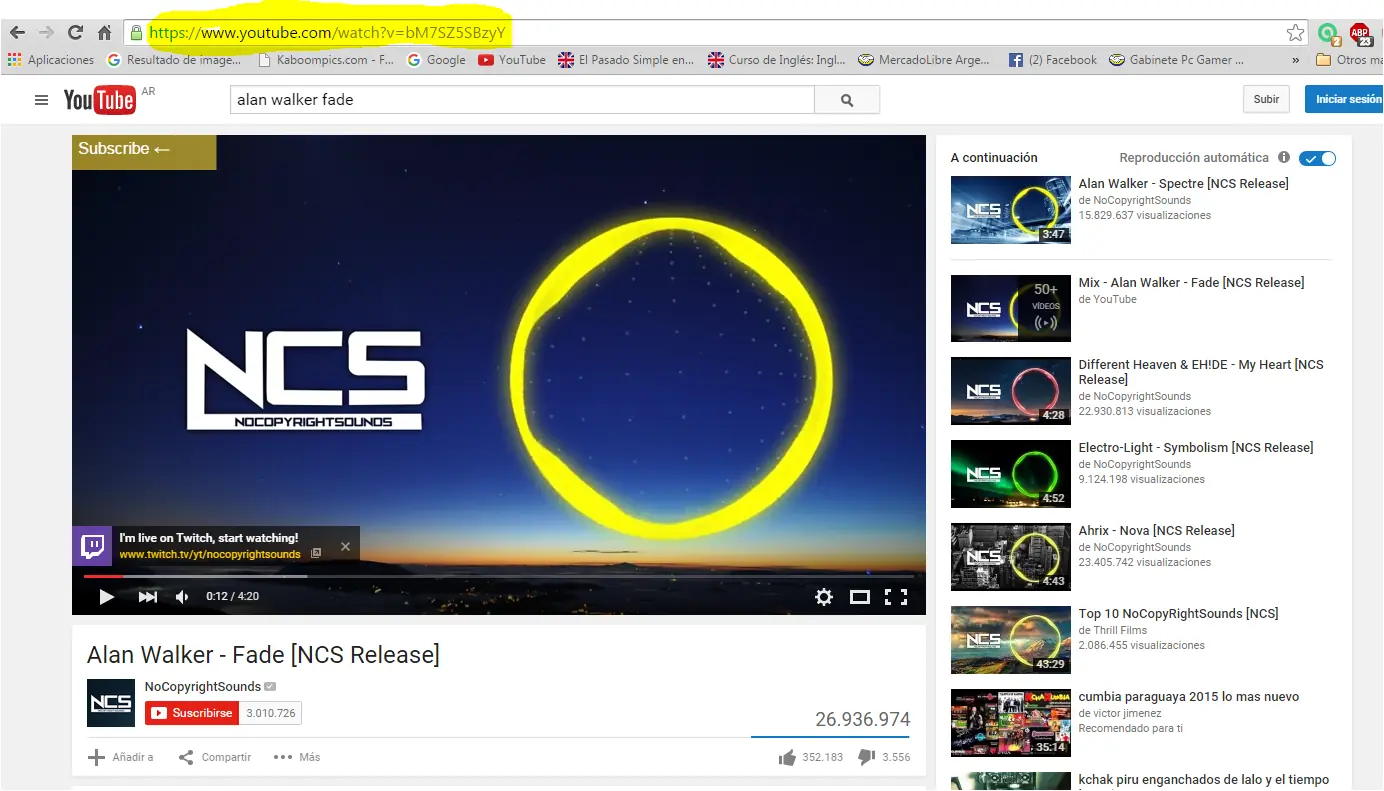1384x791 pixels.
Task: Click the browser address bar URL
Action: (327, 33)
